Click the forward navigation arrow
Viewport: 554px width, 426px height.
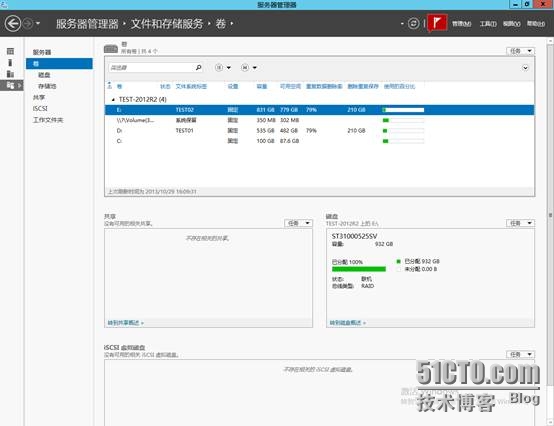[x=28, y=24]
